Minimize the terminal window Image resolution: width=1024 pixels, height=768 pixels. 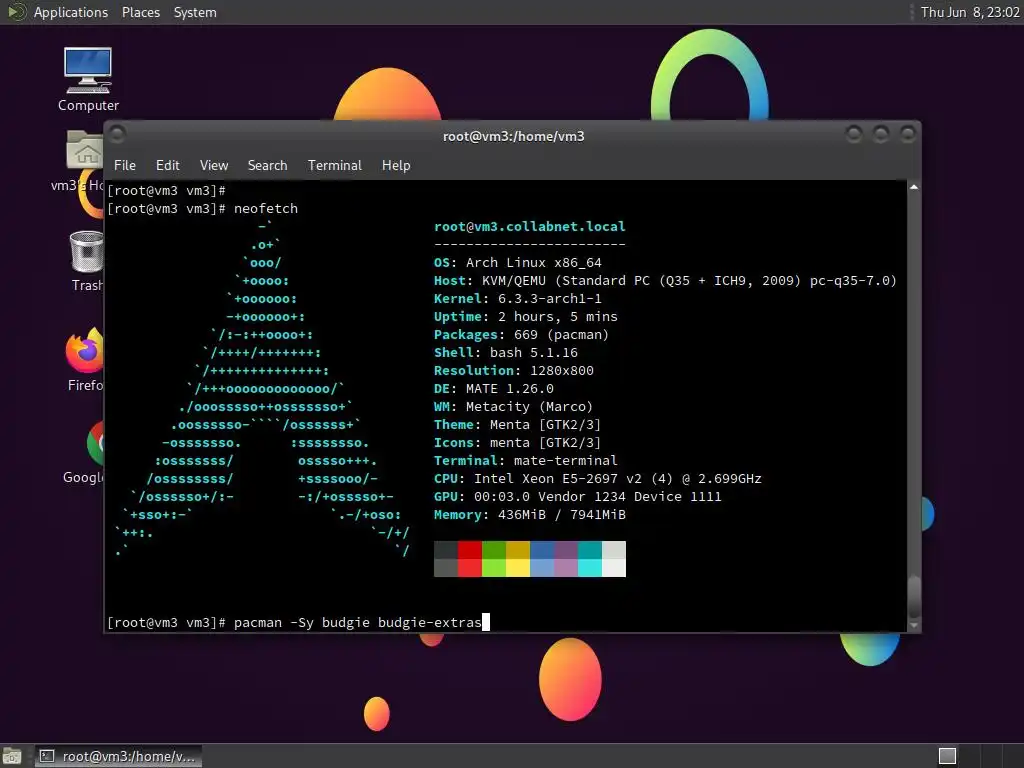click(854, 135)
